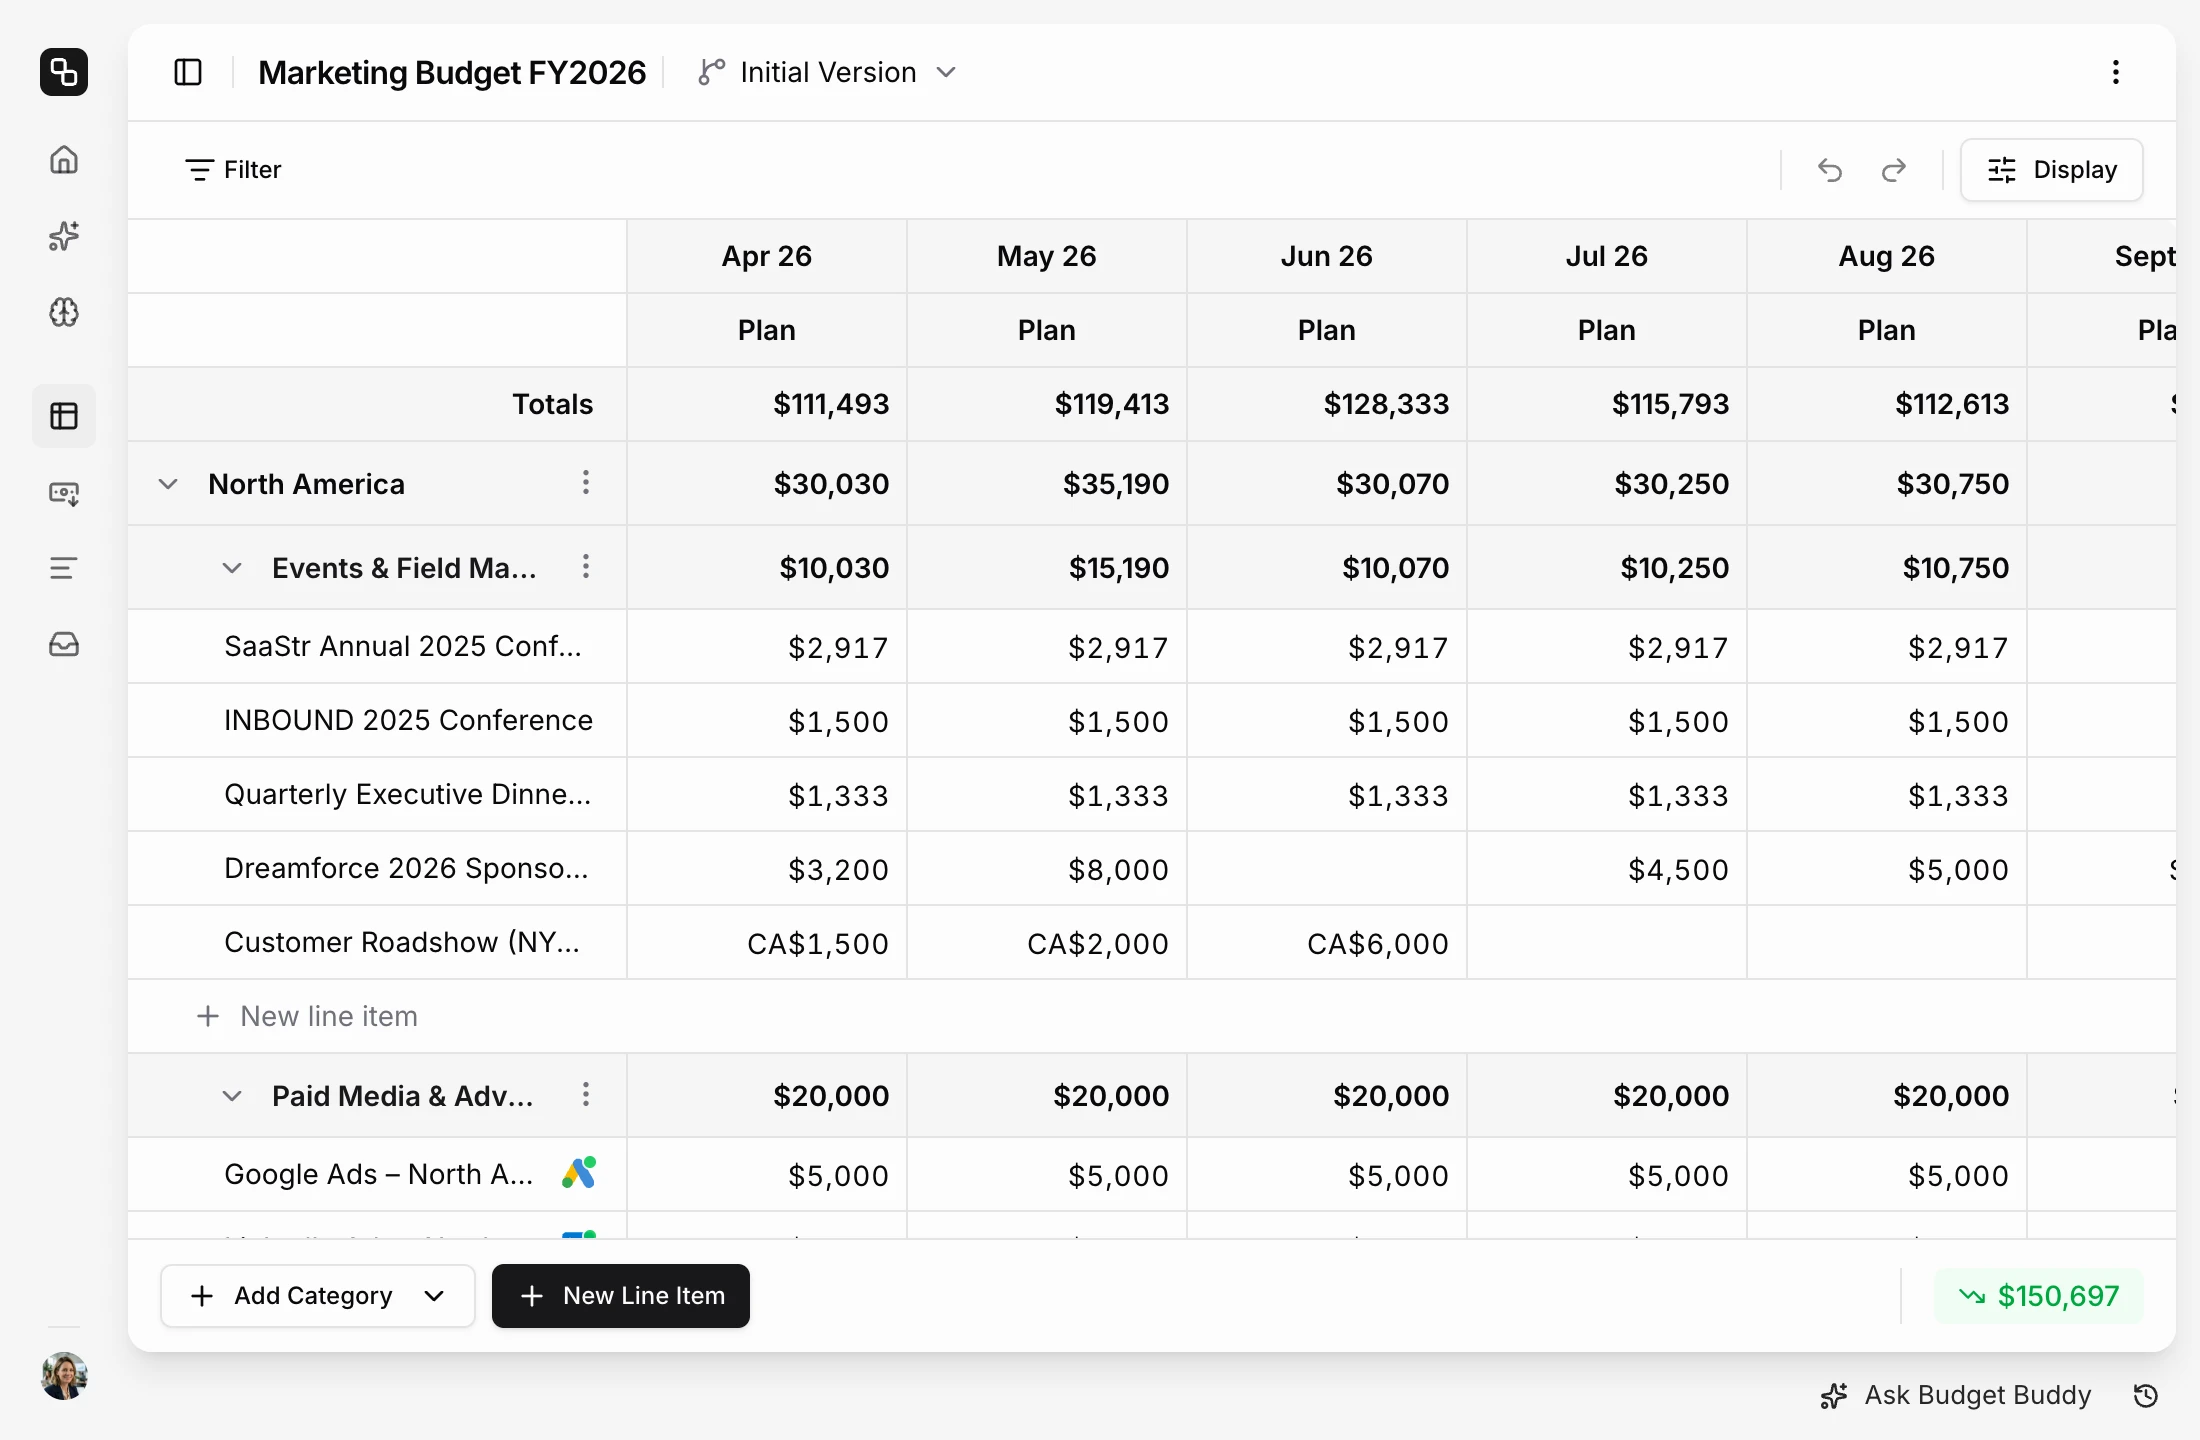Click the New line item row

[1152, 1016]
